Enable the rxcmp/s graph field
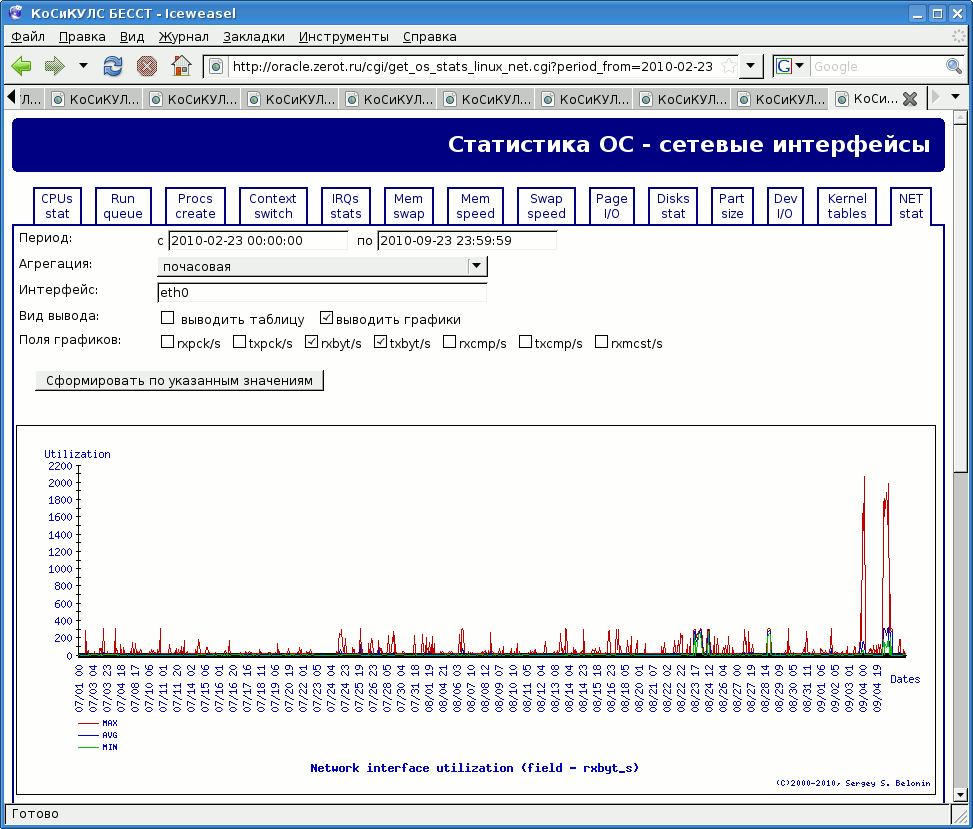973x829 pixels. [x=450, y=342]
